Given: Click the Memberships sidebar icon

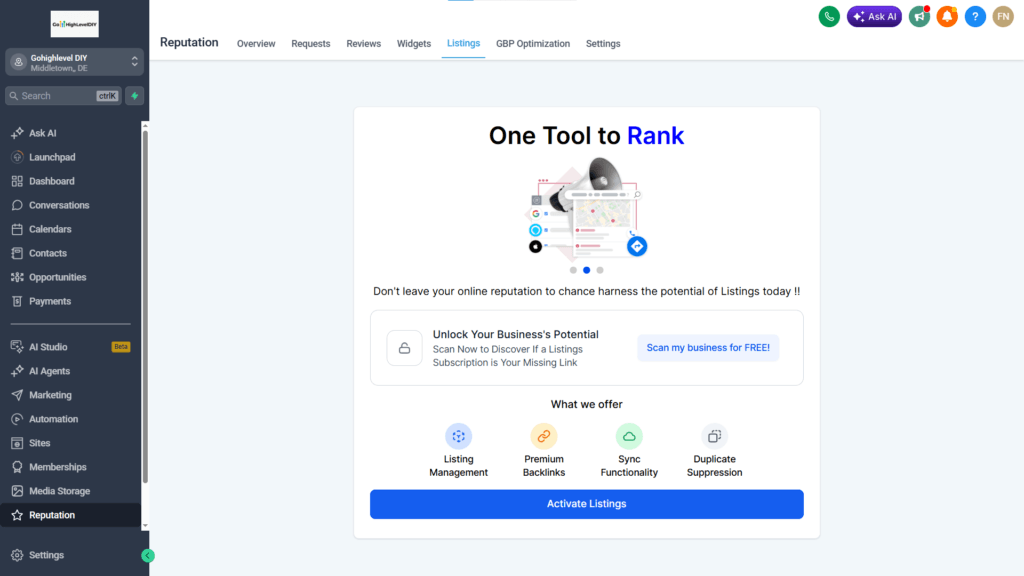Looking at the screenshot, I should (17, 467).
